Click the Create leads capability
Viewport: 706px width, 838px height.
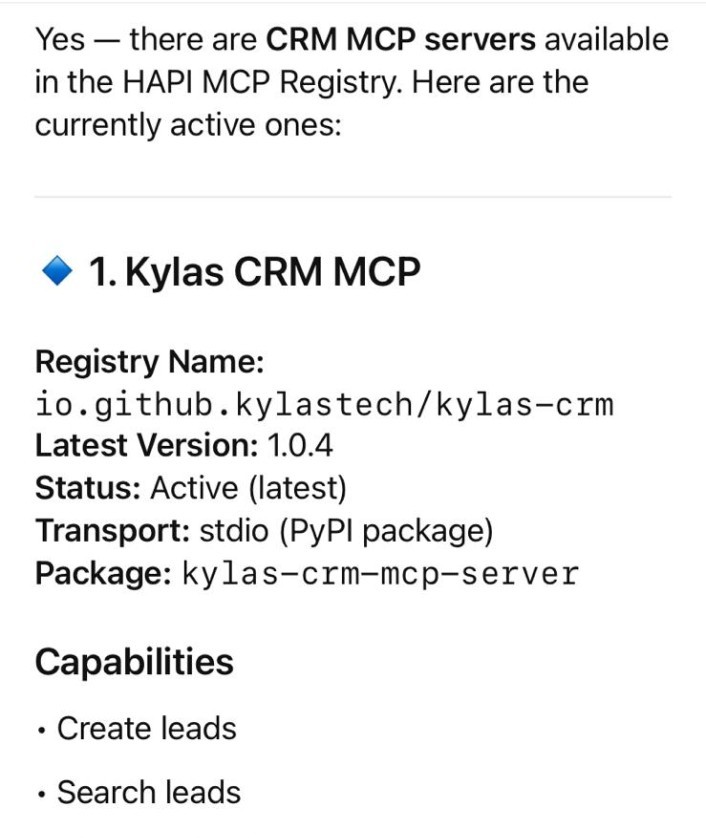(x=146, y=728)
